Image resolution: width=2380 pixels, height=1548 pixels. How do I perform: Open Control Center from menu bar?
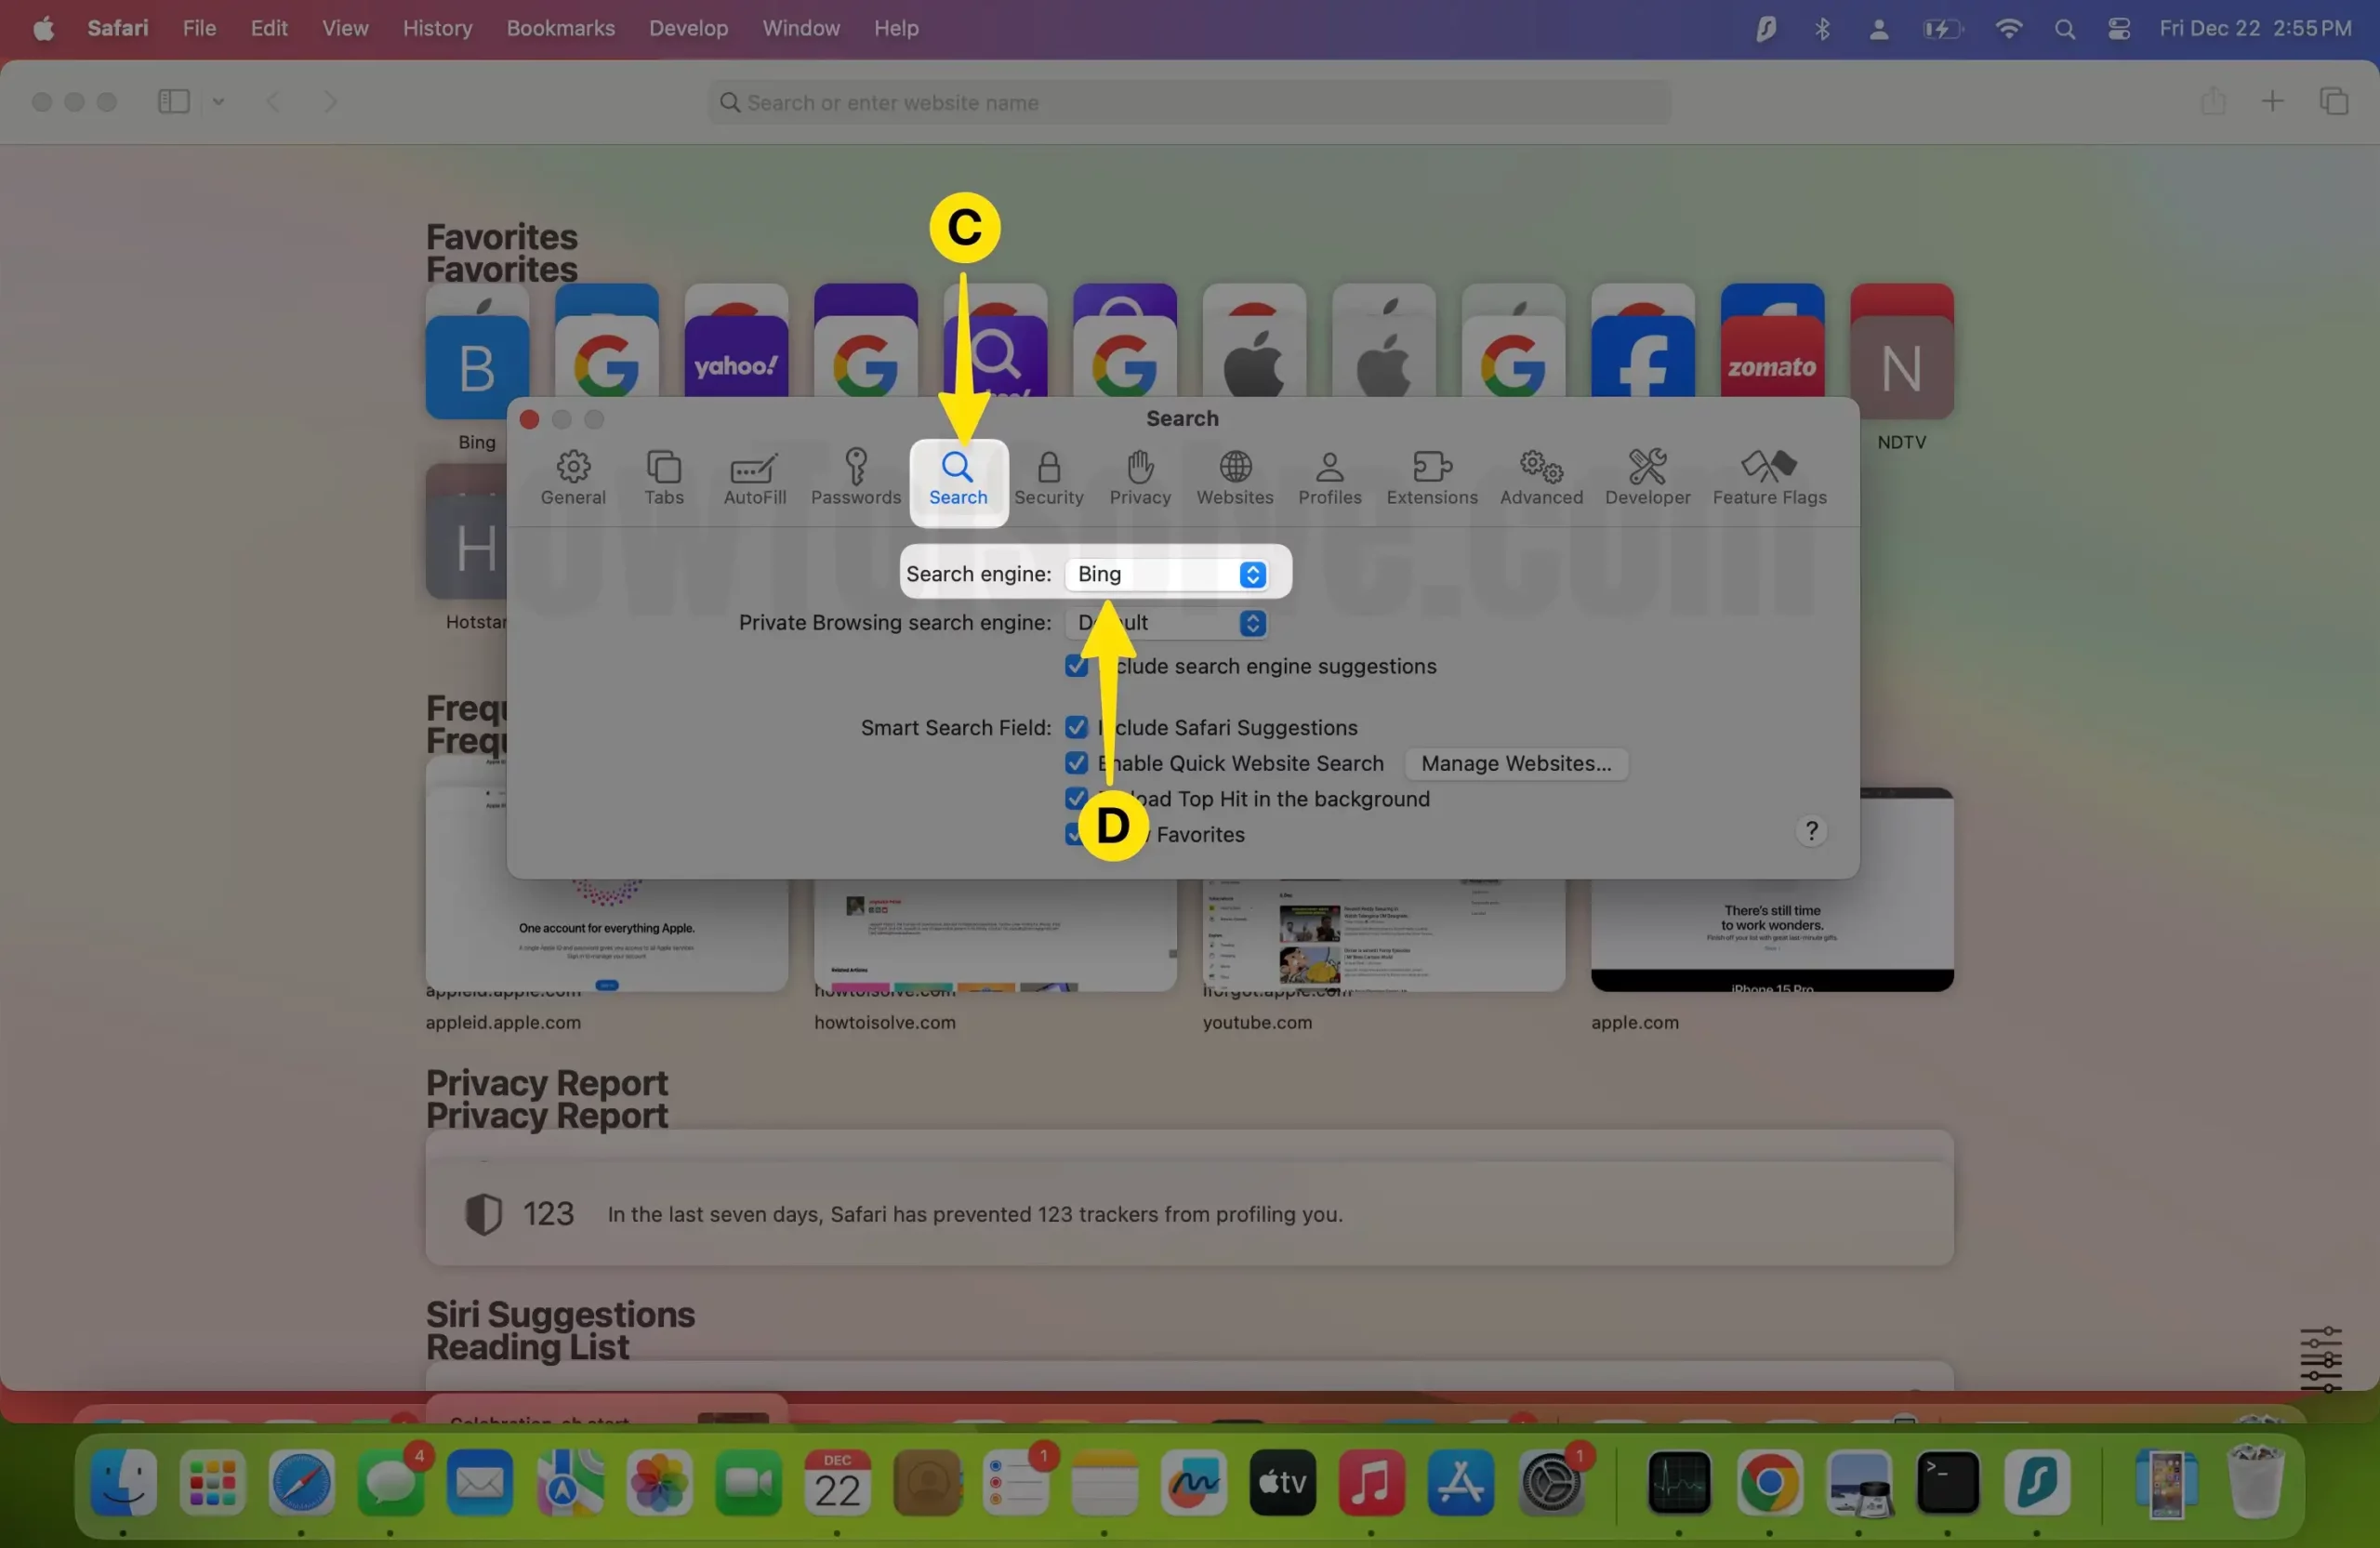click(2118, 28)
